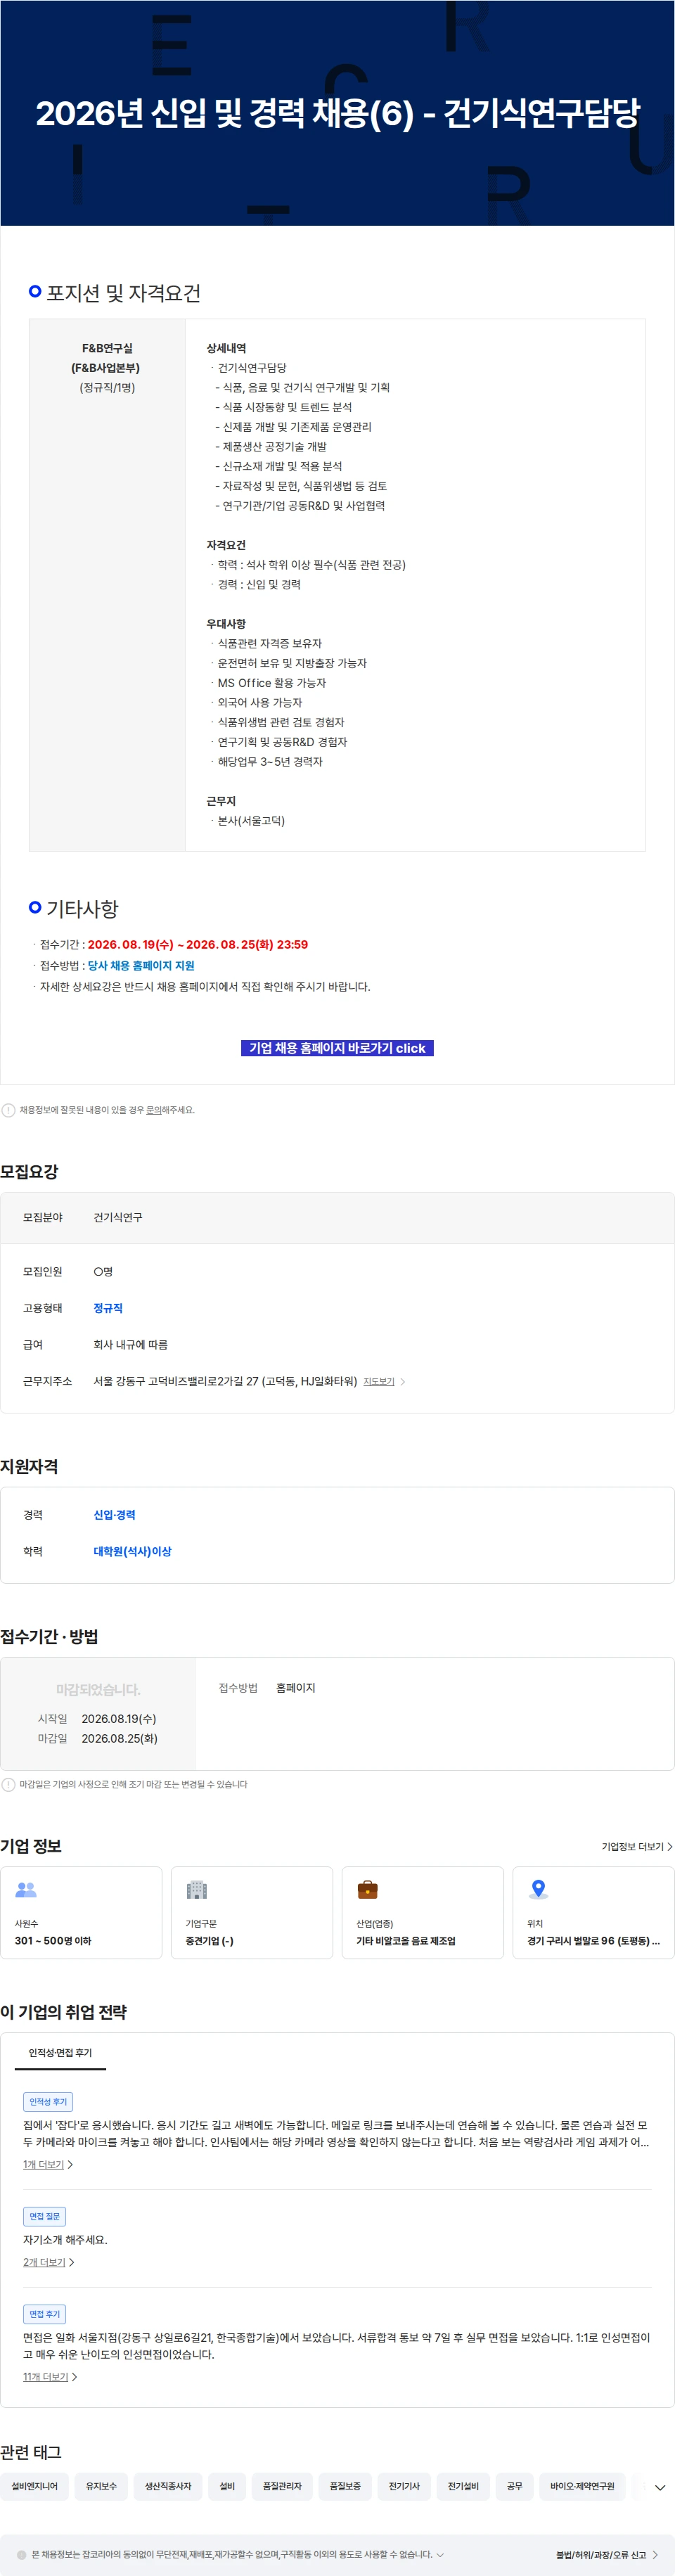Image resolution: width=675 pixels, height=2576 pixels.
Task: Expand 1개 더보기 under 인적성 후기
Action: 48,2165
